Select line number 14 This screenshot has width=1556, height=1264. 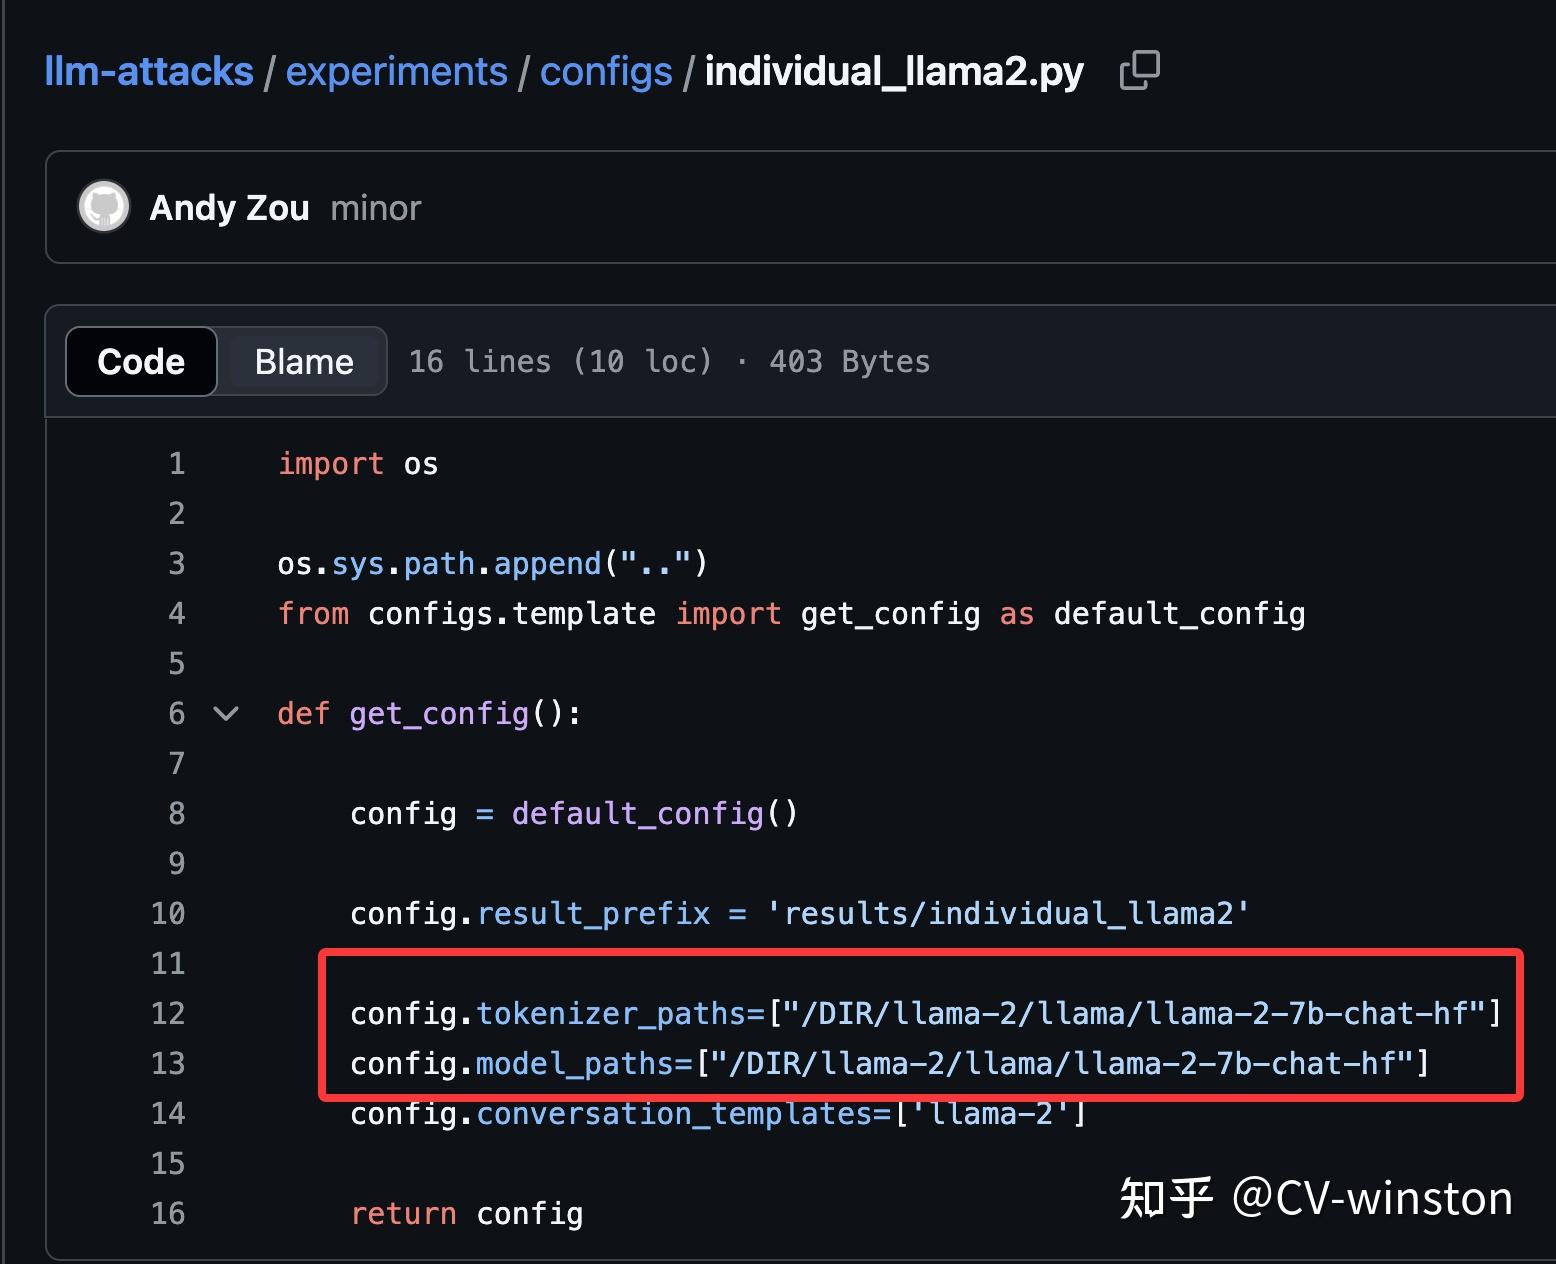[x=168, y=1114]
